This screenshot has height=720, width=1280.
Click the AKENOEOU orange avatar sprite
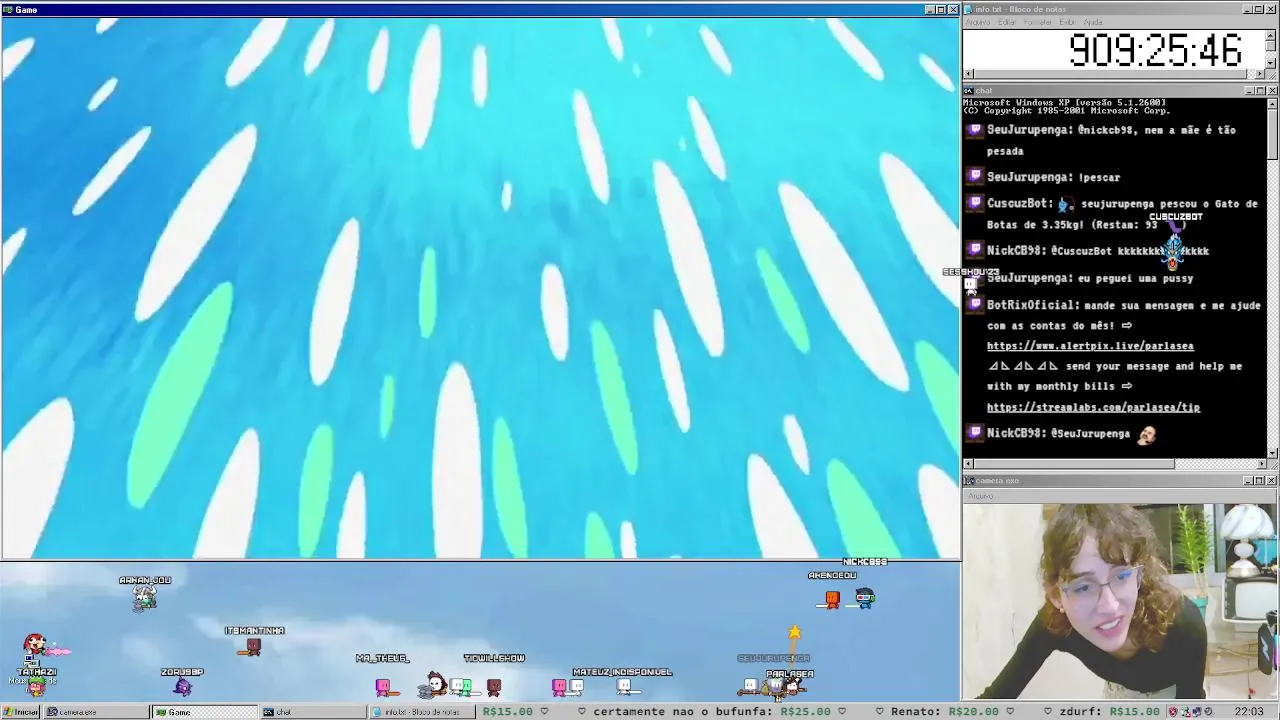(832, 598)
